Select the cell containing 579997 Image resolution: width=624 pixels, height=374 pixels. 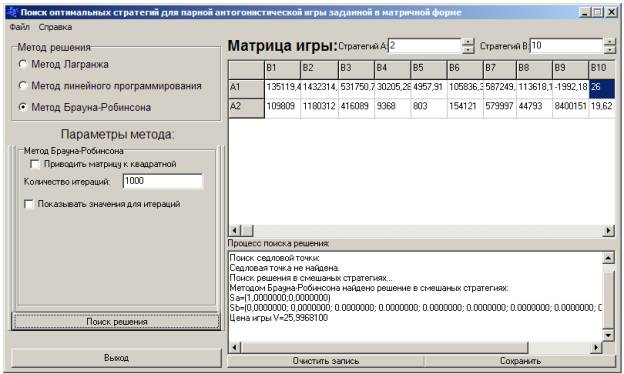(x=500, y=108)
